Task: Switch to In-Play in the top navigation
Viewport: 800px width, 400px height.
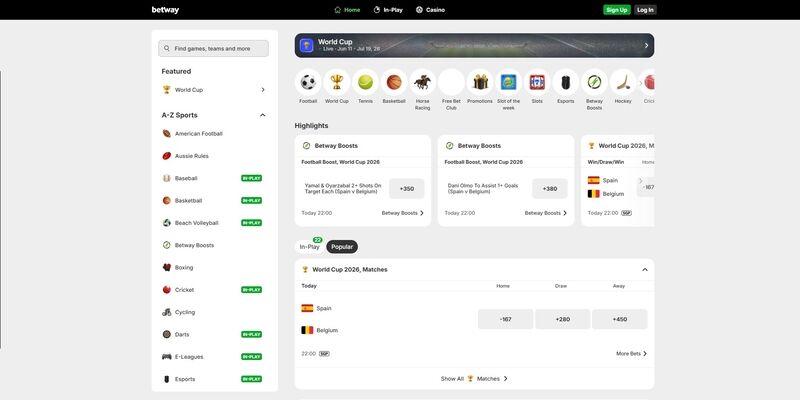Action: coord(388,10)
